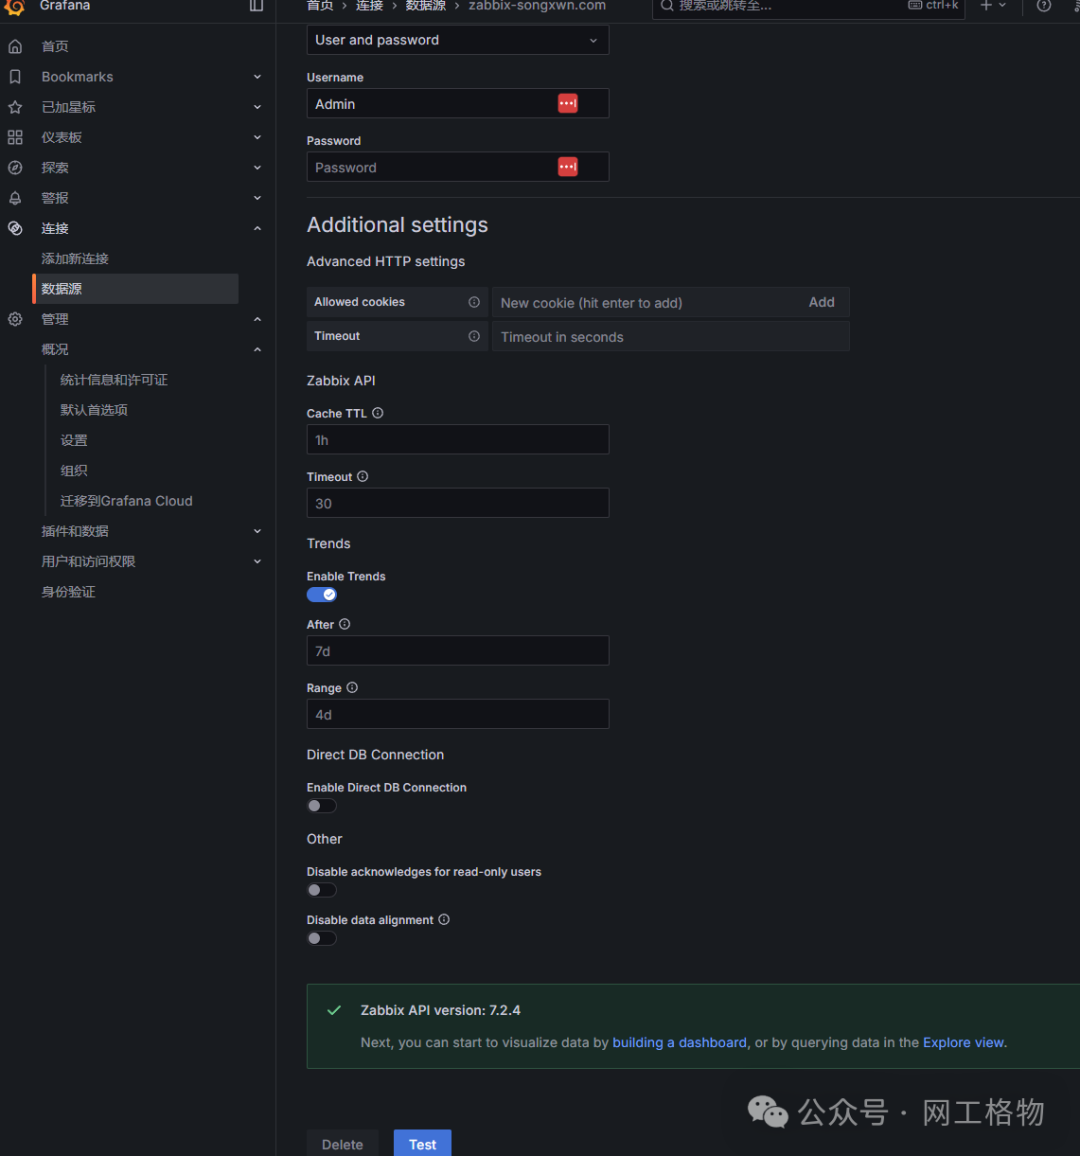Open 统计信息和许可证 page
1080x1156 pixels.
114,380
